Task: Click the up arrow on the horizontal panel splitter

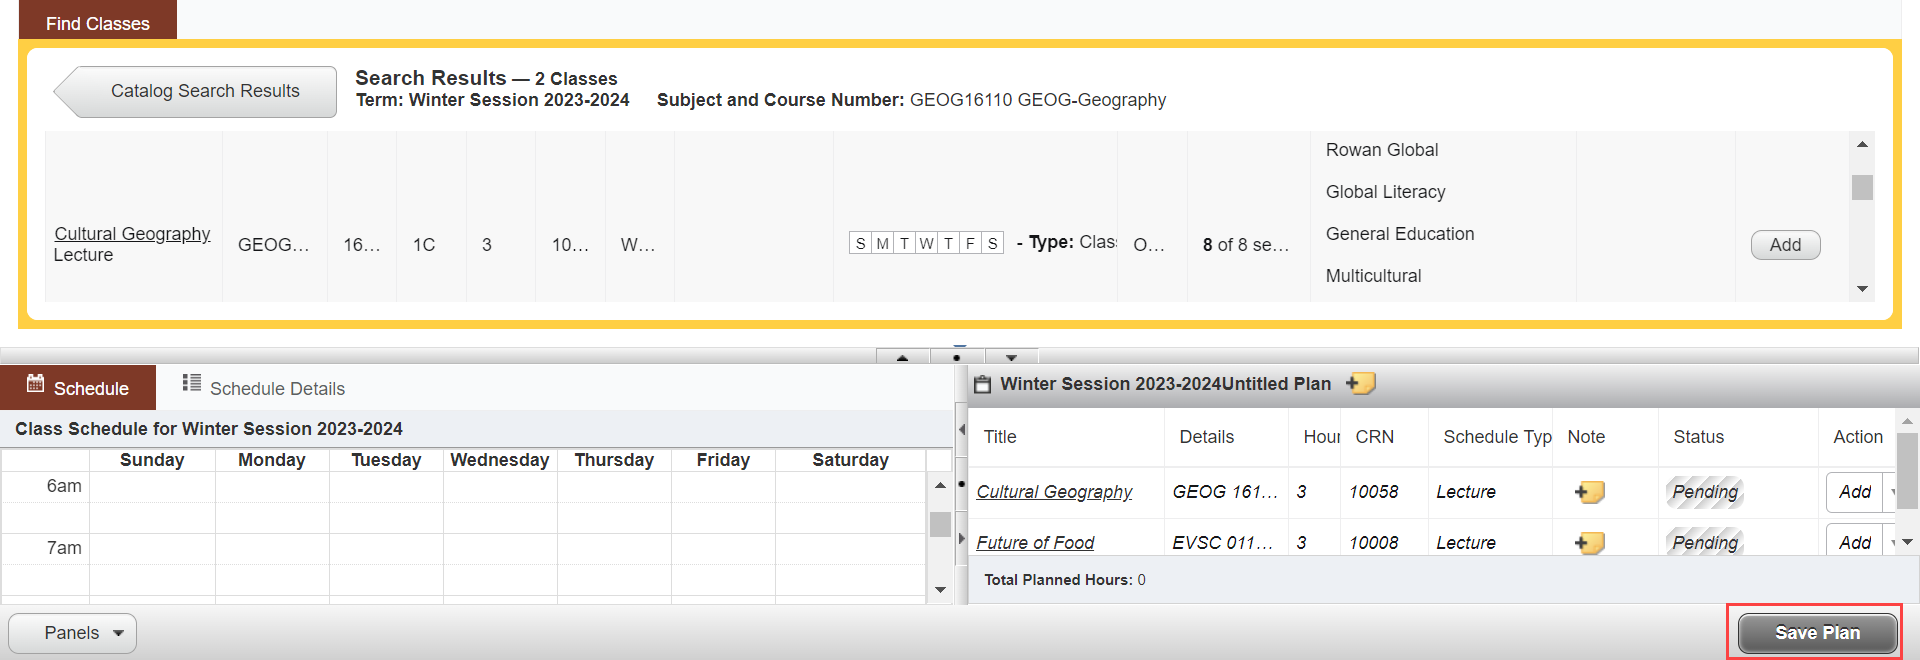Action: point(903,357)
